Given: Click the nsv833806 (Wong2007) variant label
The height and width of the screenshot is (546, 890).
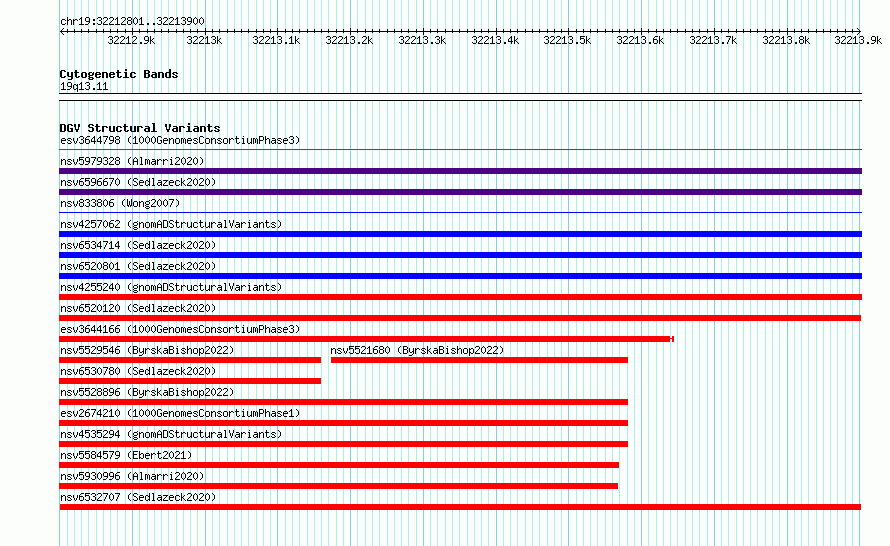Looking at the screenshot, I should (x=120, y=203).
